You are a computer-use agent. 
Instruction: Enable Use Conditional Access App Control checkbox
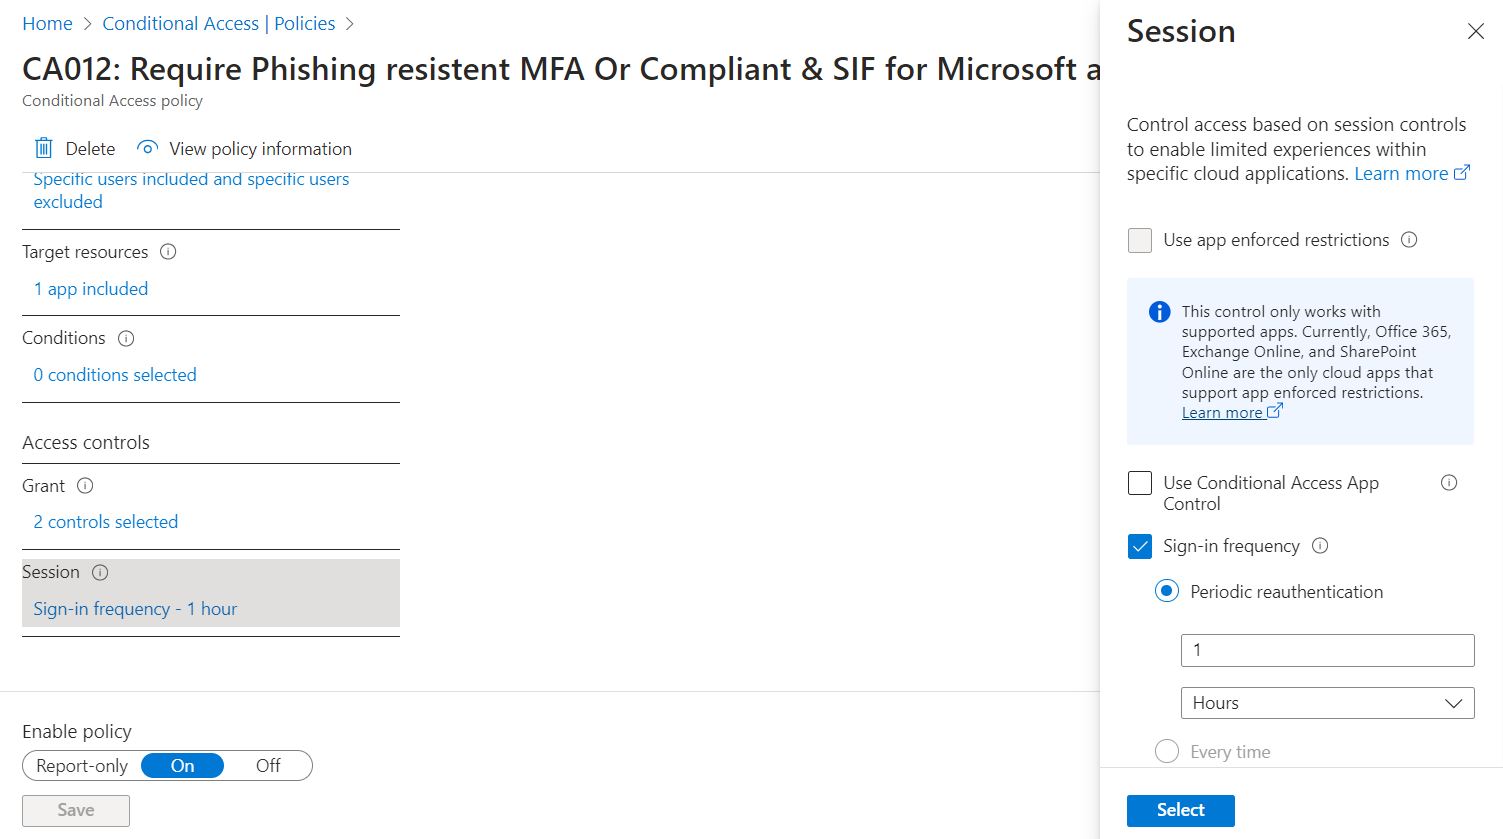pos(1140,483)
